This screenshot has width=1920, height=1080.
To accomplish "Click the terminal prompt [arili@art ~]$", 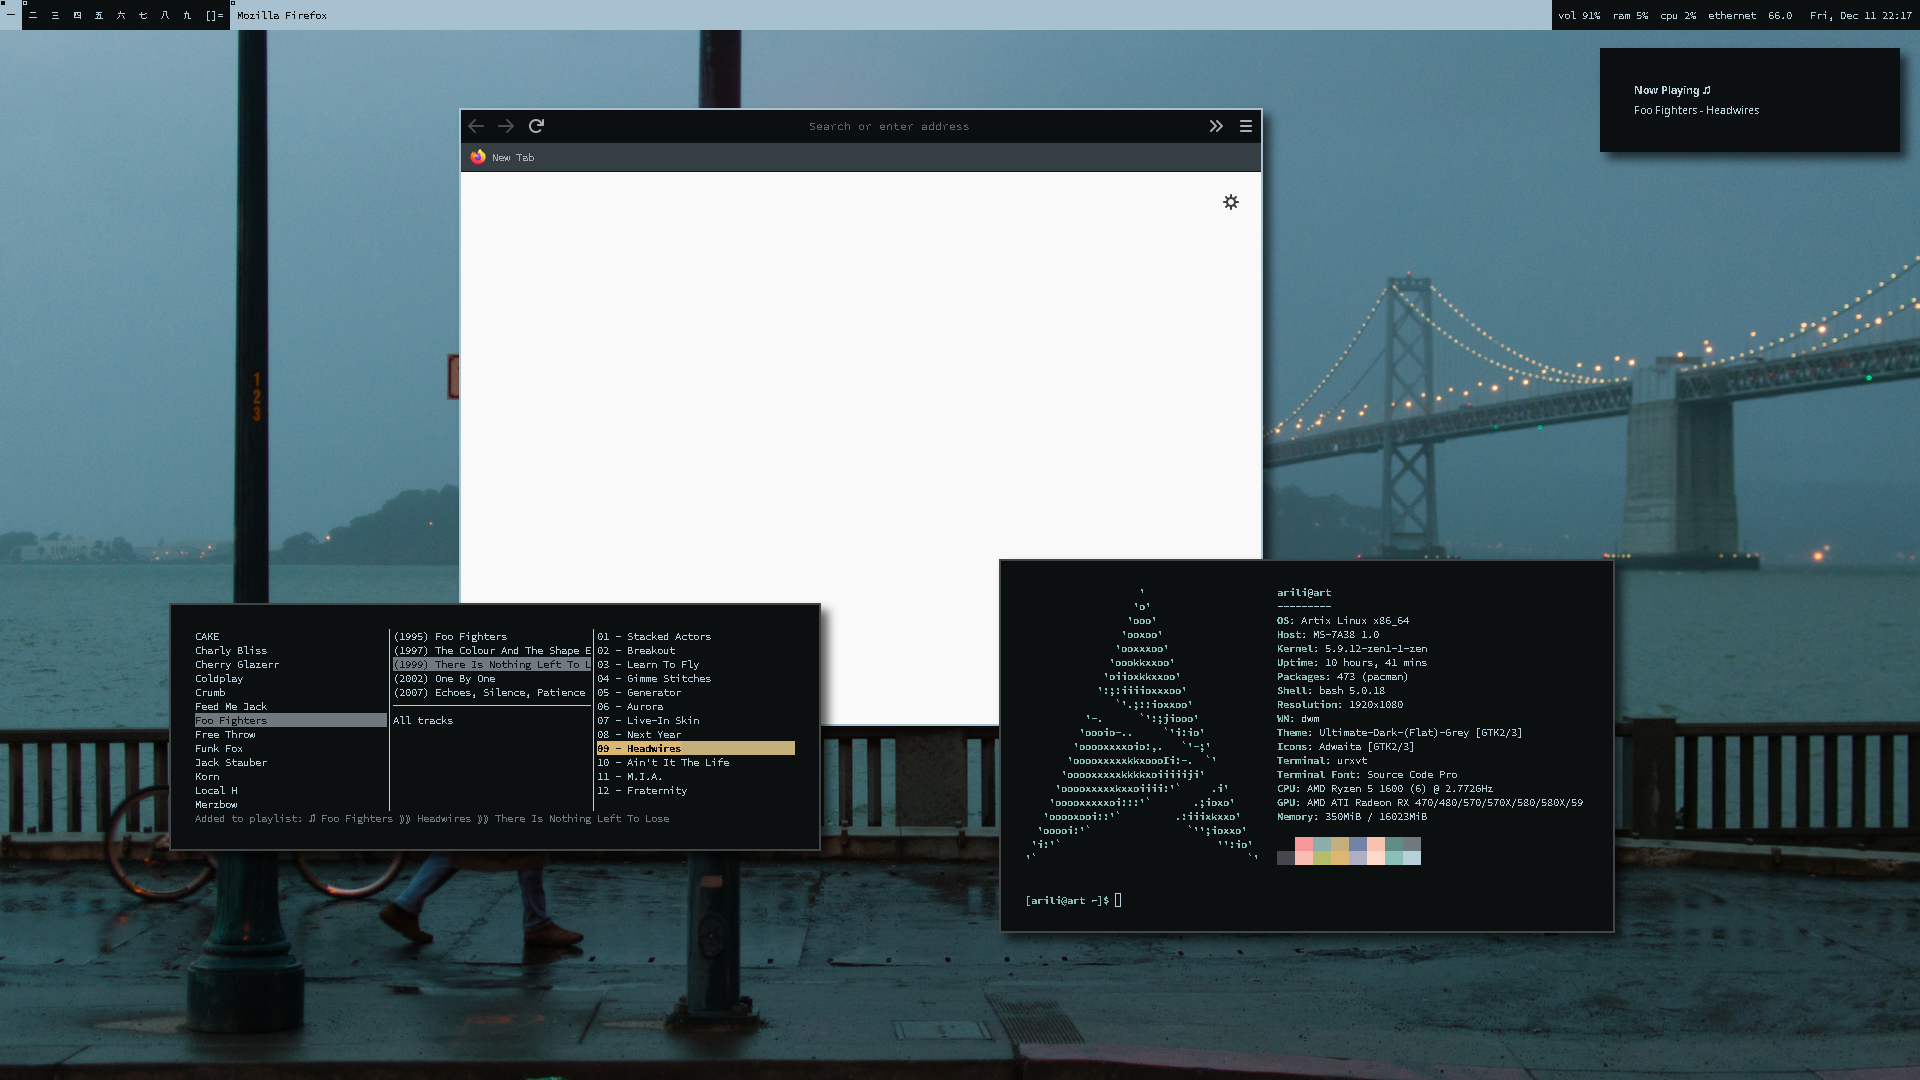I will (1067, 901).
